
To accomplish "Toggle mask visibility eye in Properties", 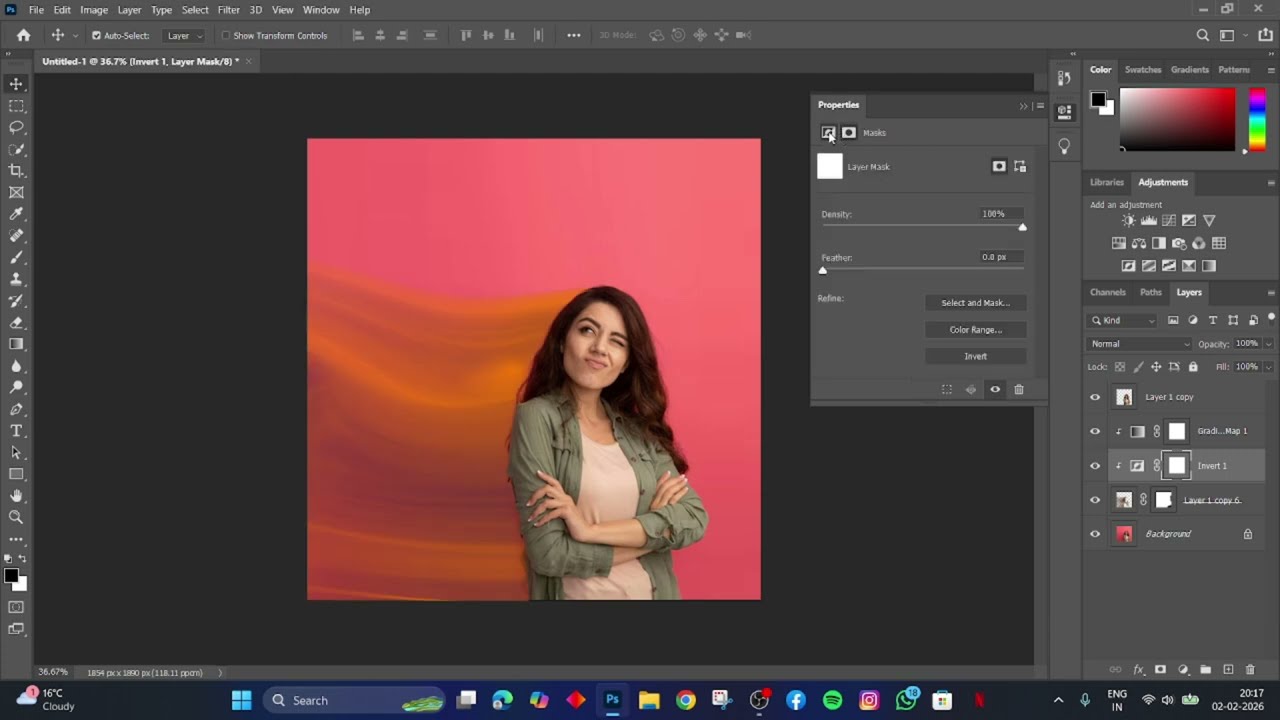I will pyautogui.click(x=995, y=389).
